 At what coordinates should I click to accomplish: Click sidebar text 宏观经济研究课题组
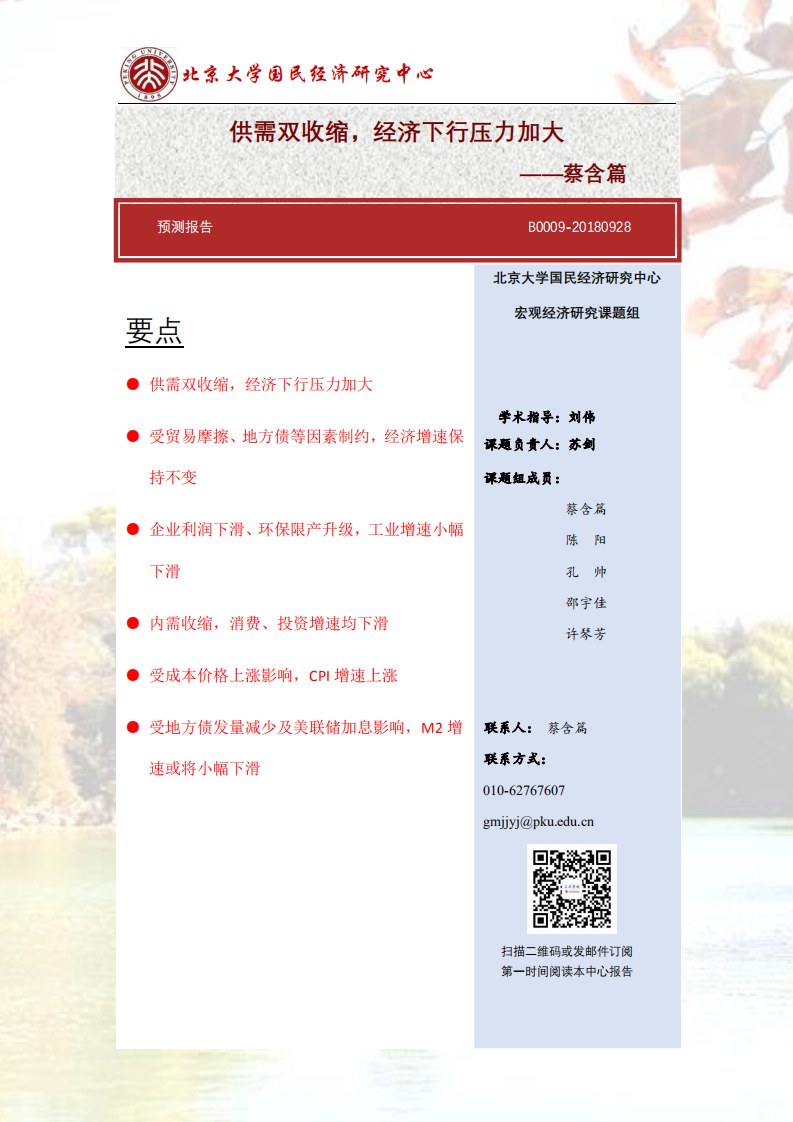[577, 313]
